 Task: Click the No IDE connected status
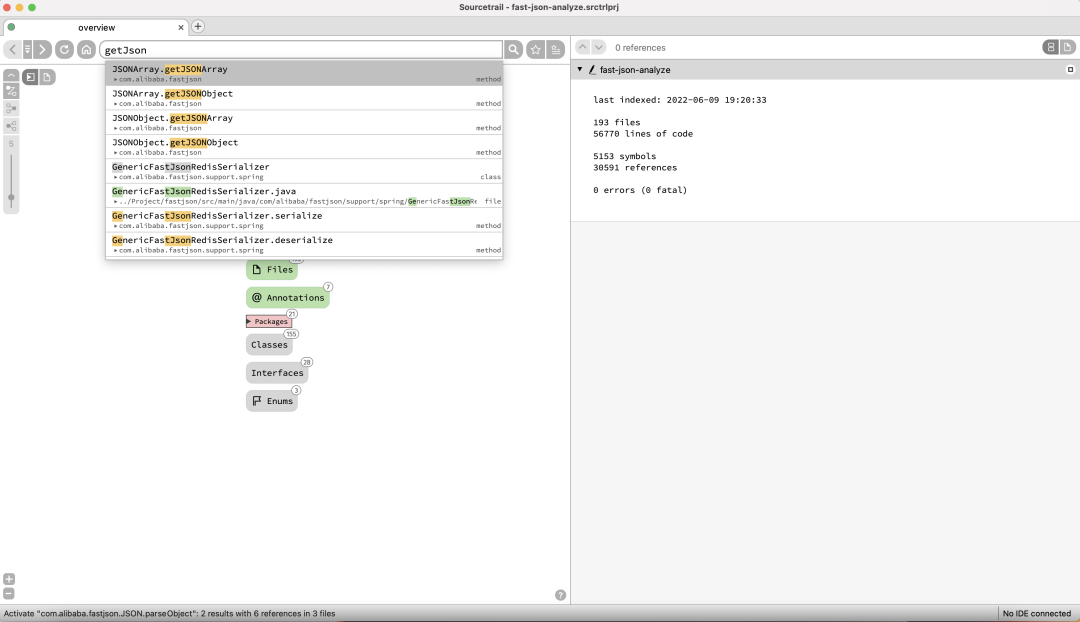1037,613
